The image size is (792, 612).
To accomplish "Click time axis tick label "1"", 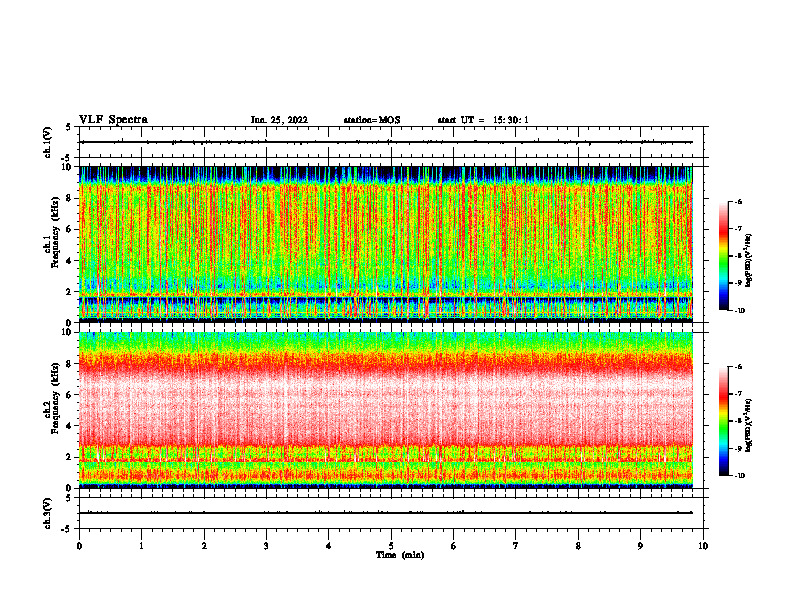I will pos(141,546).
